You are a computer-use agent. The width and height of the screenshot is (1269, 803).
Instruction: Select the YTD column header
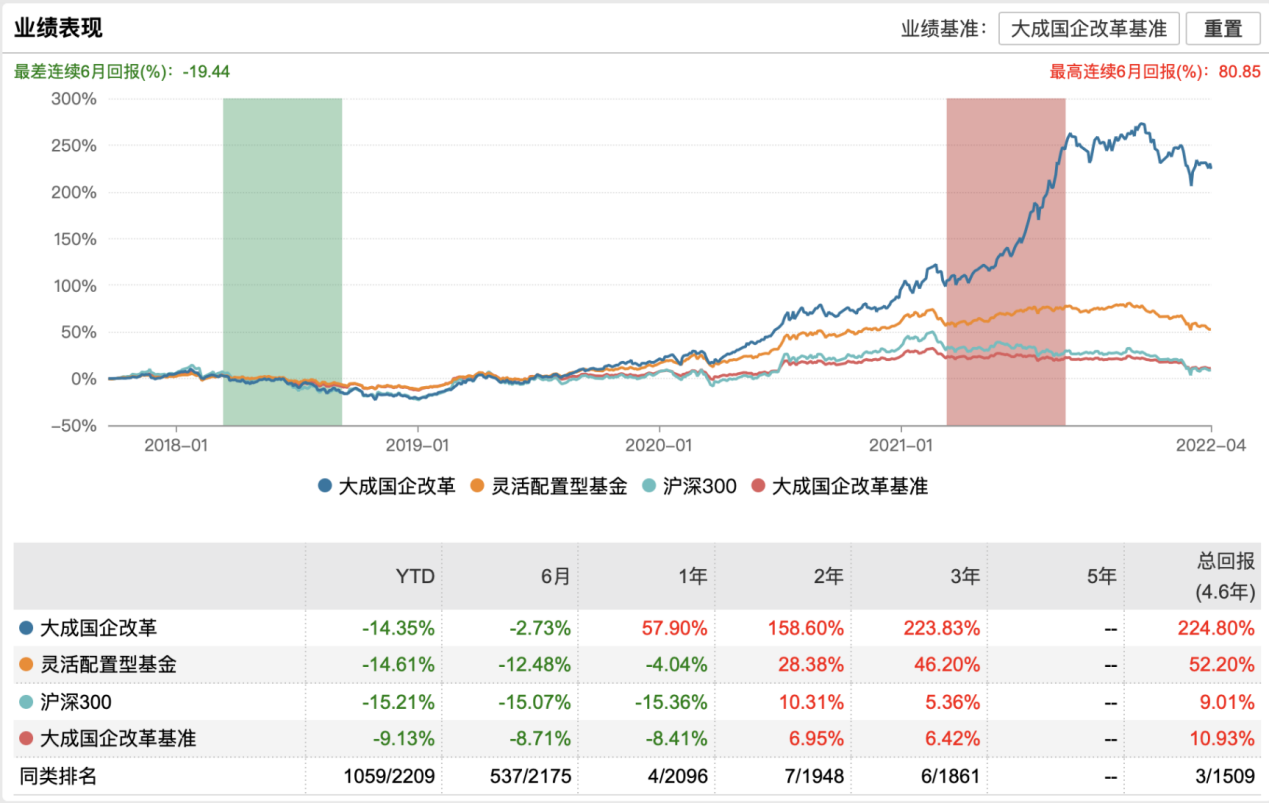point(415,576)
